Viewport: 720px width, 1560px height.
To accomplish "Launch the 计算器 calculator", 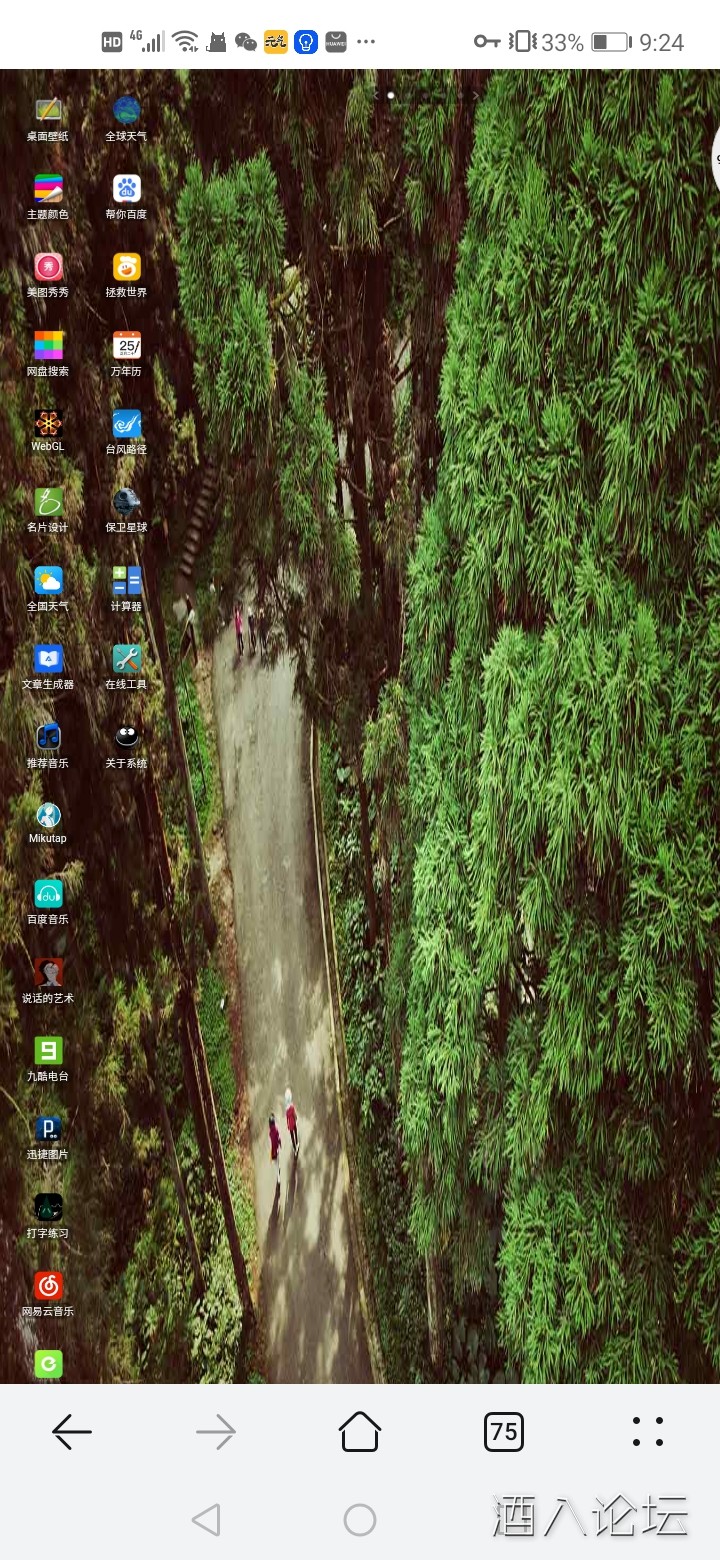I will 126,581.
